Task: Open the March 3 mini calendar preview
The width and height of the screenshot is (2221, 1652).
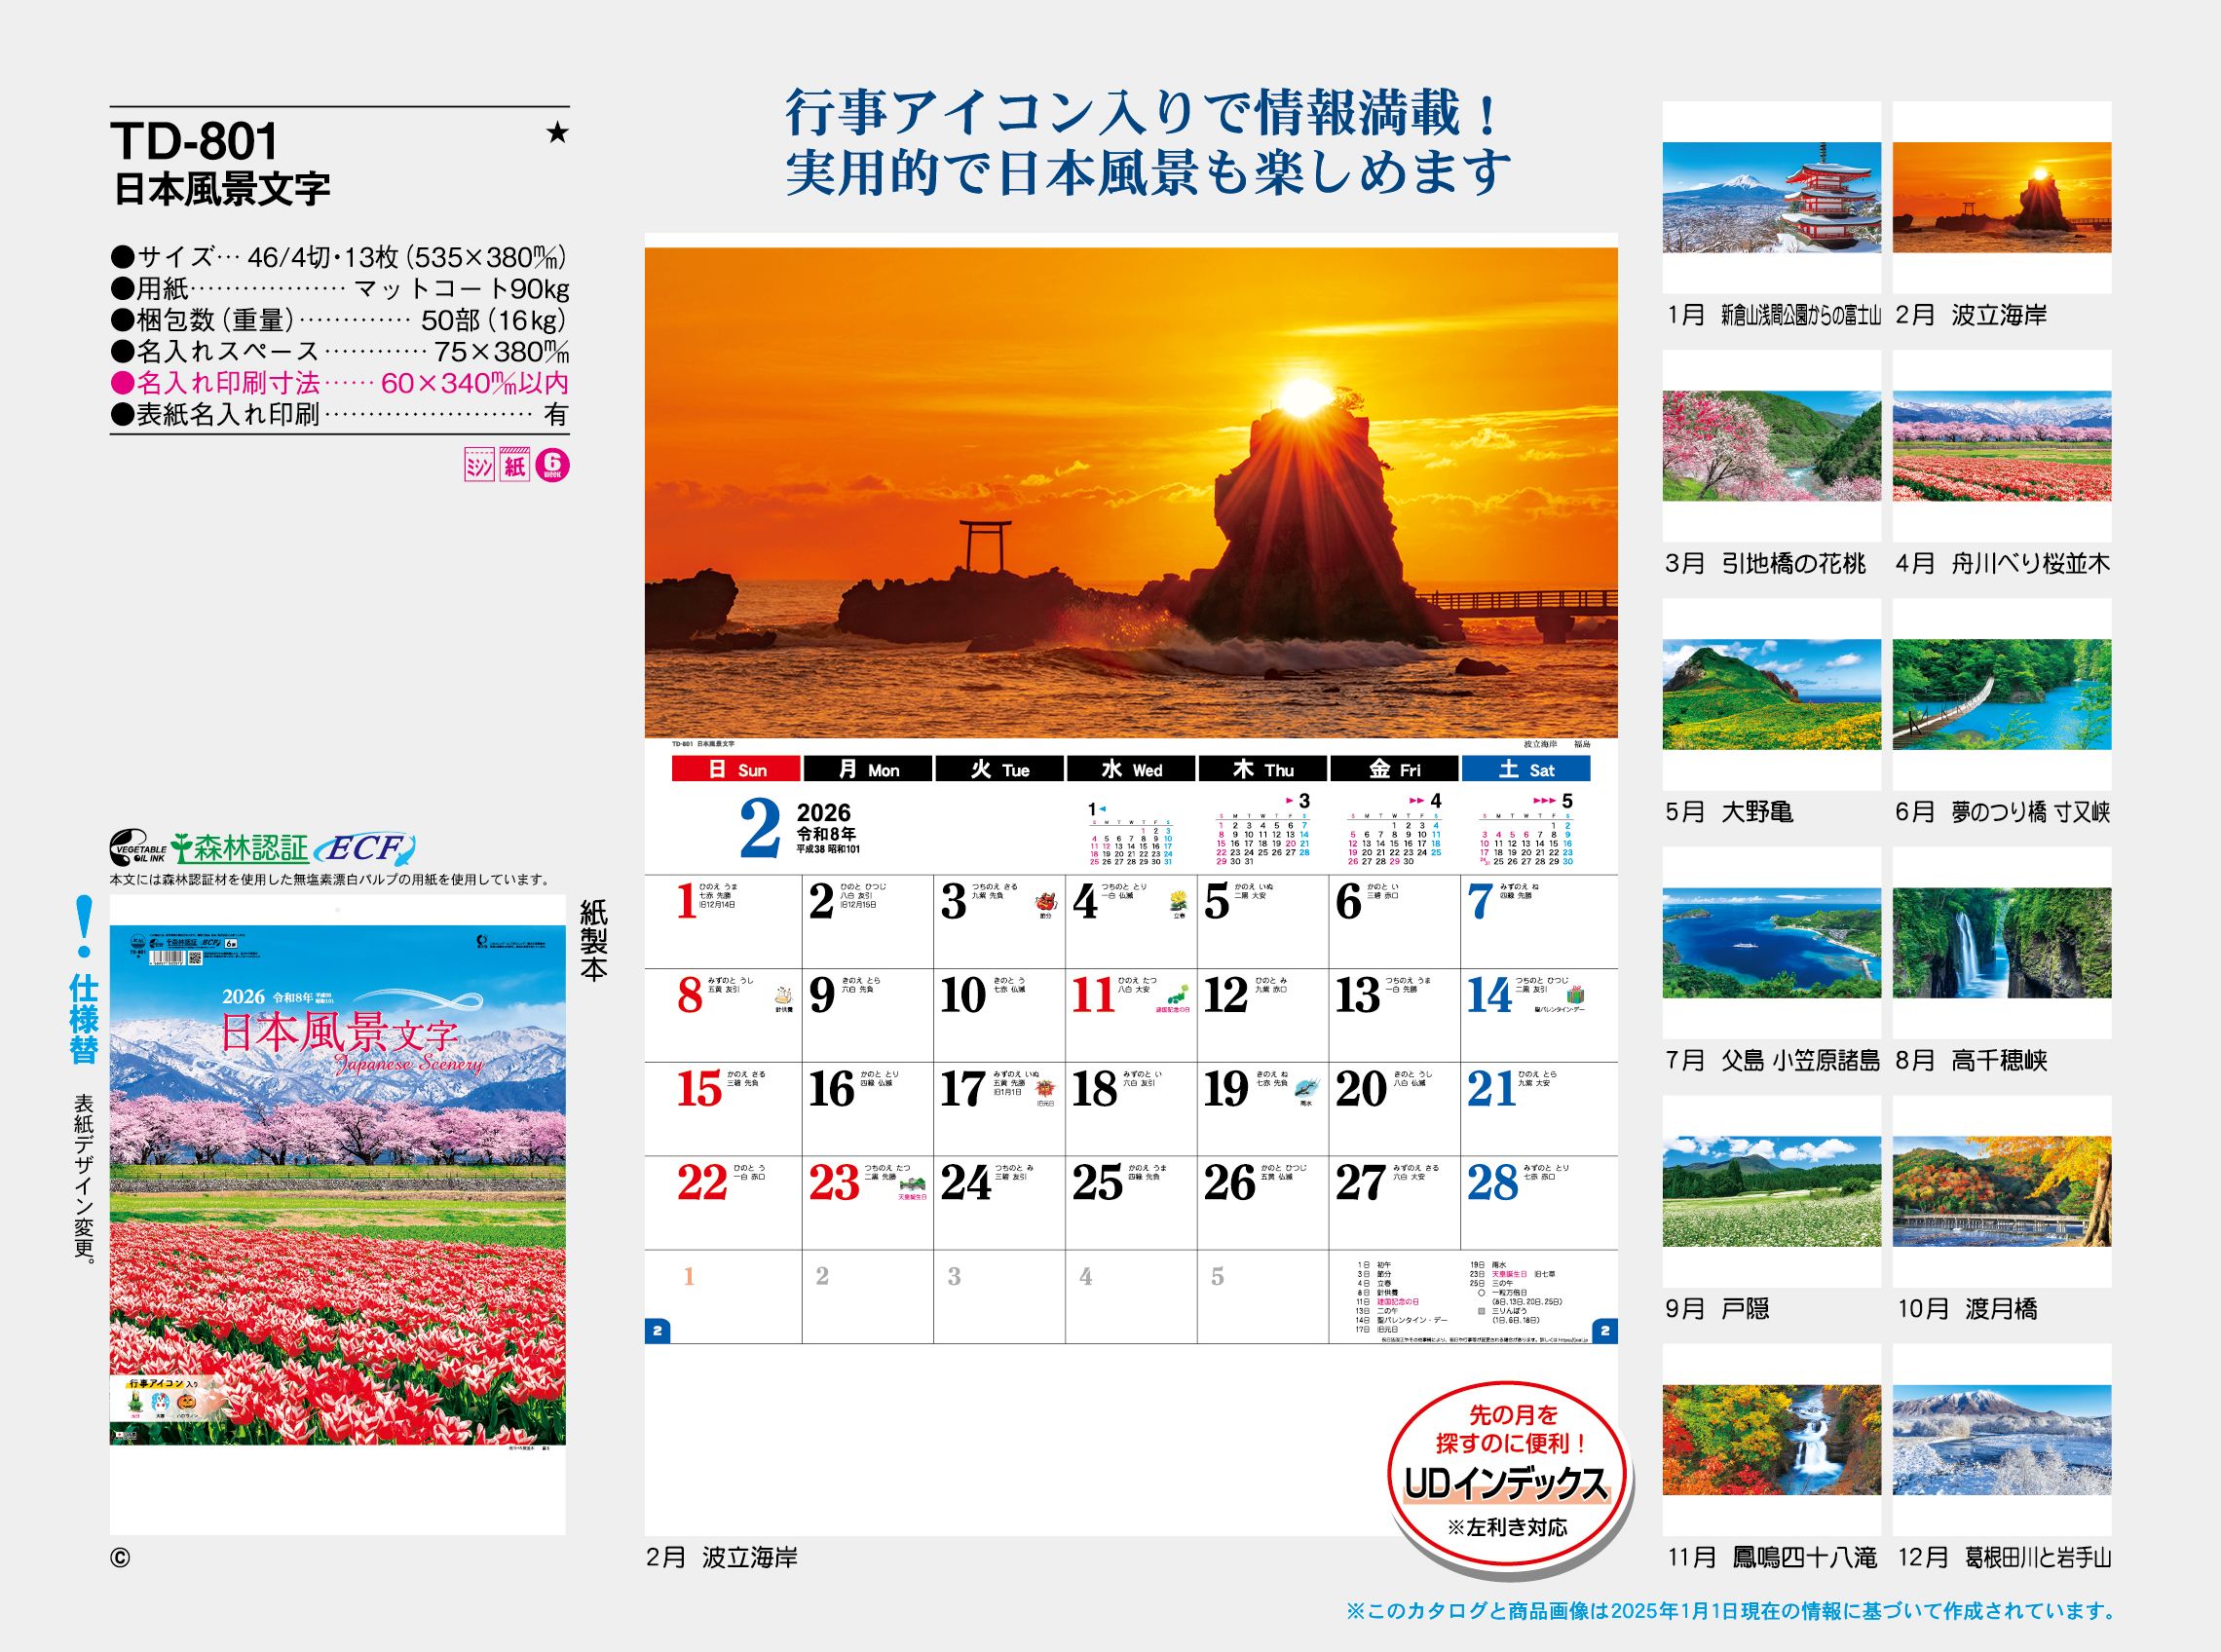Action: (x=1263, y=832)
